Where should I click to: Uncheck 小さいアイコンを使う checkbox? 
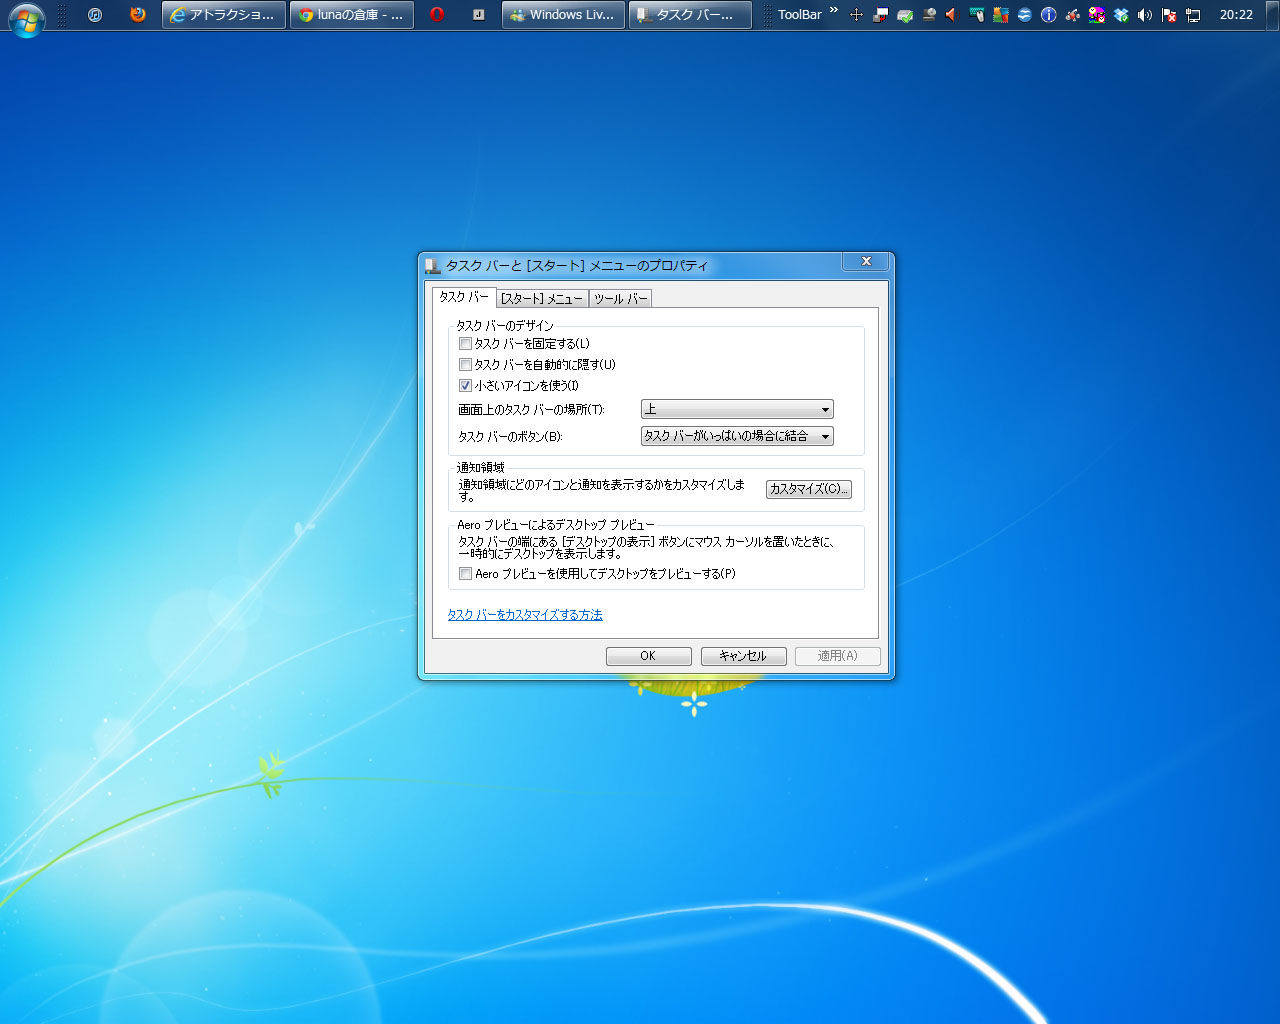click(x=465, y=385)
